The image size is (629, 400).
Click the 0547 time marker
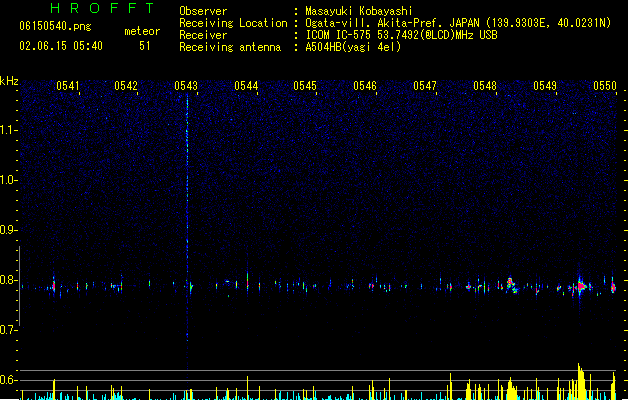pos(425,86)
